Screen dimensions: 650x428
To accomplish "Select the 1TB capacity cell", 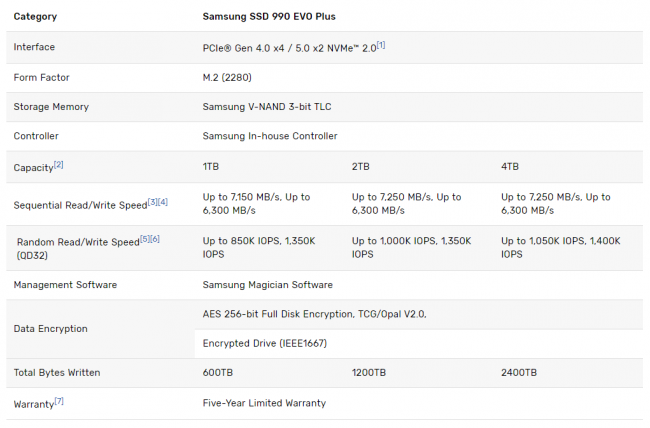I will point(213,166).
